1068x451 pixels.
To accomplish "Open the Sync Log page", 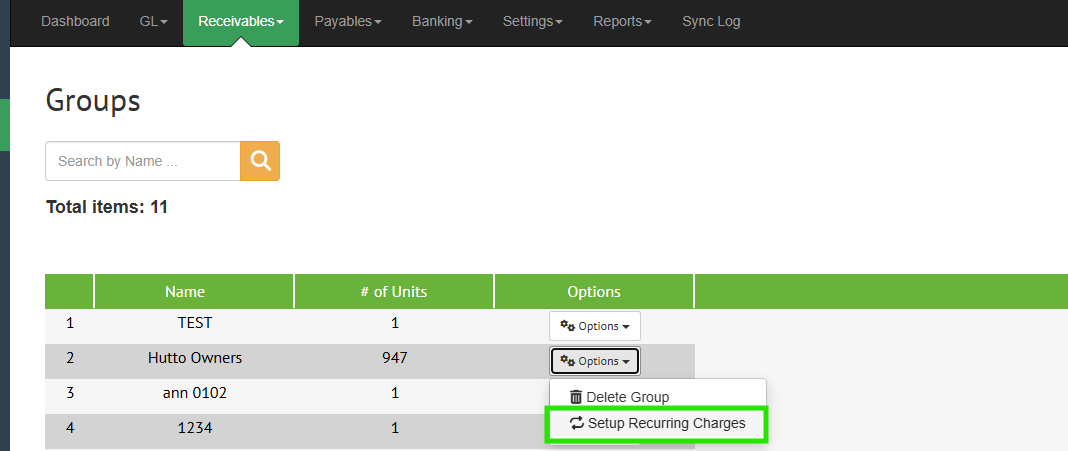I will [x=711, y=21].
